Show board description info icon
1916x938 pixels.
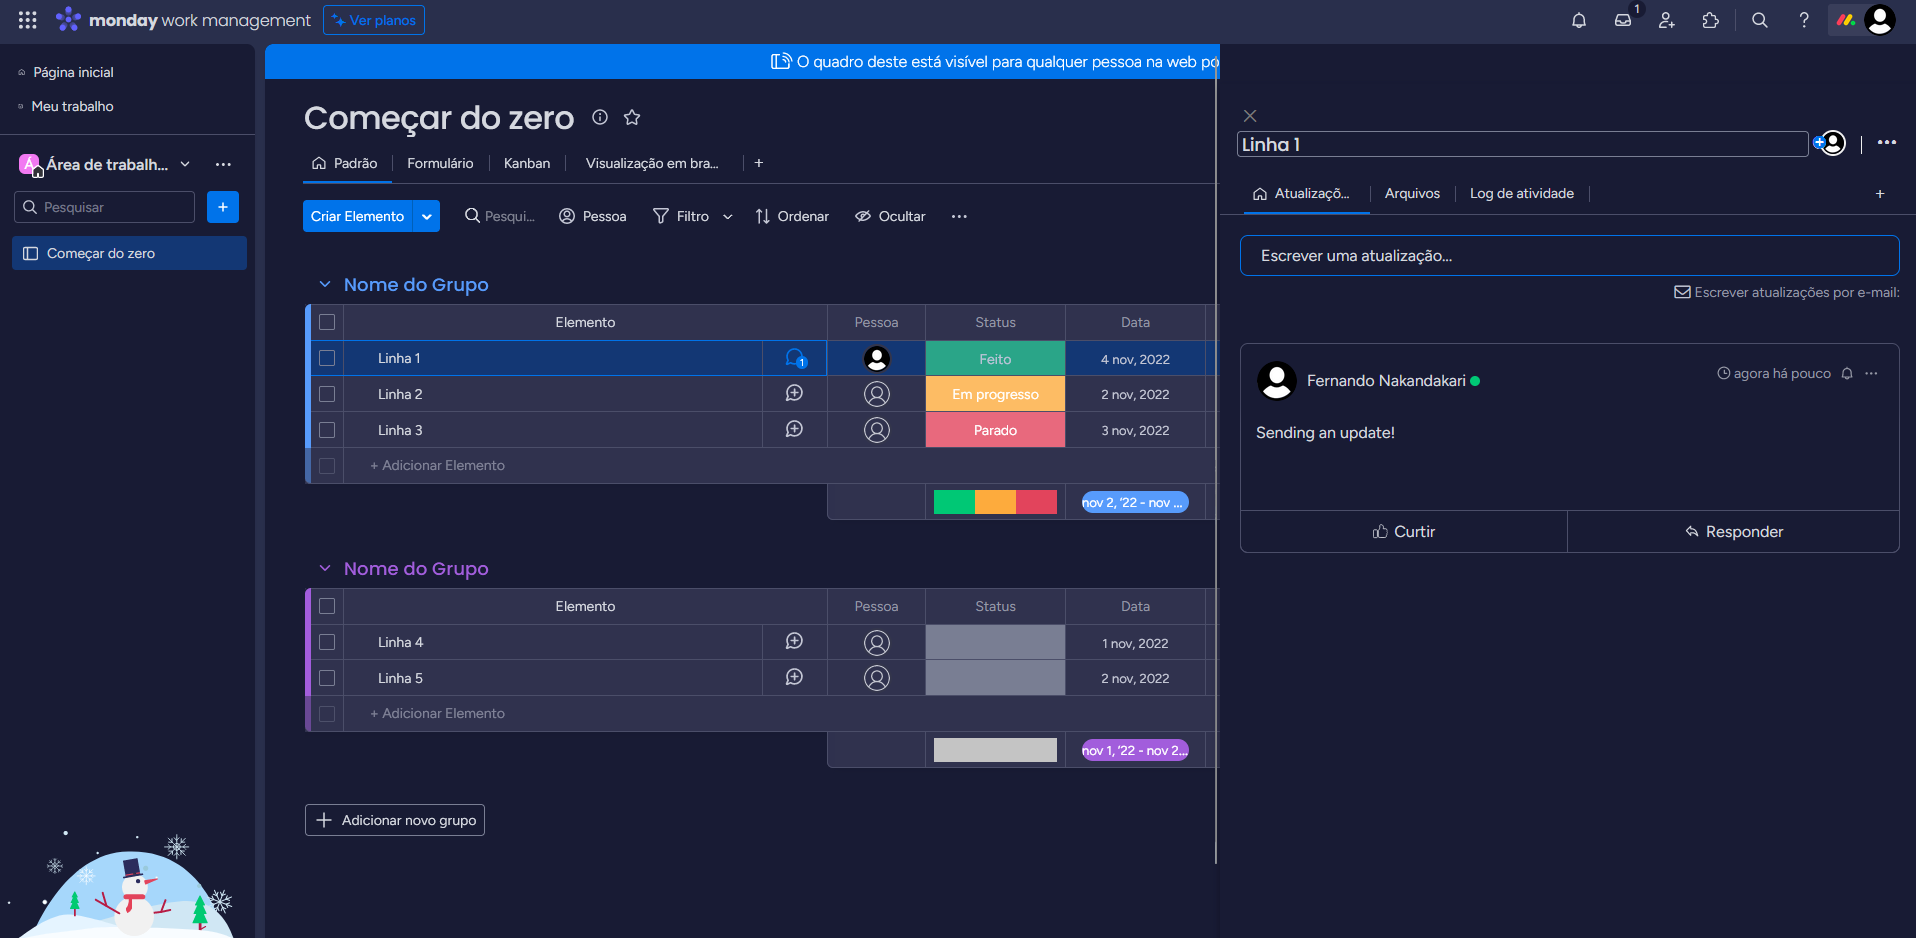tap(600, 117)
